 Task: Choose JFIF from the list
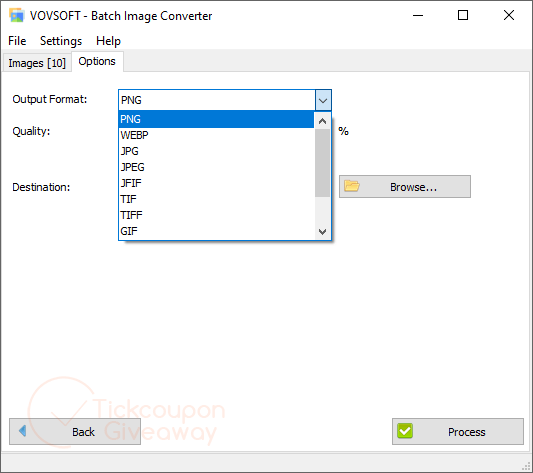(x=216, y=183)
